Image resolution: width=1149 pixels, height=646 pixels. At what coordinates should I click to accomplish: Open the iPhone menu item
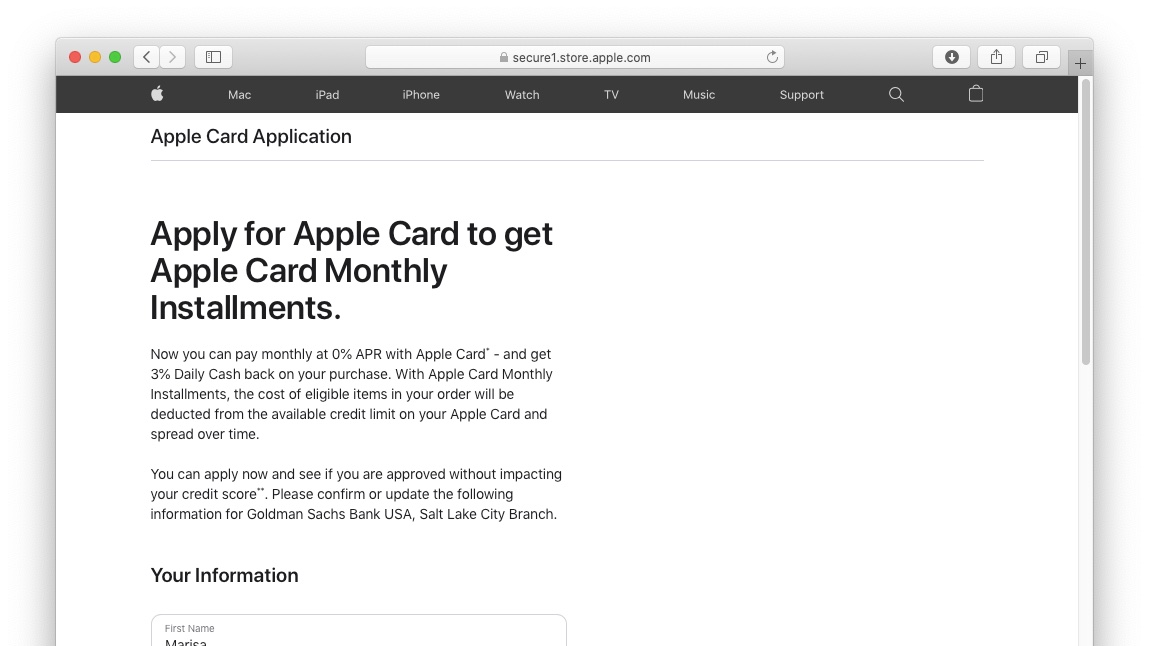point(421,94)
